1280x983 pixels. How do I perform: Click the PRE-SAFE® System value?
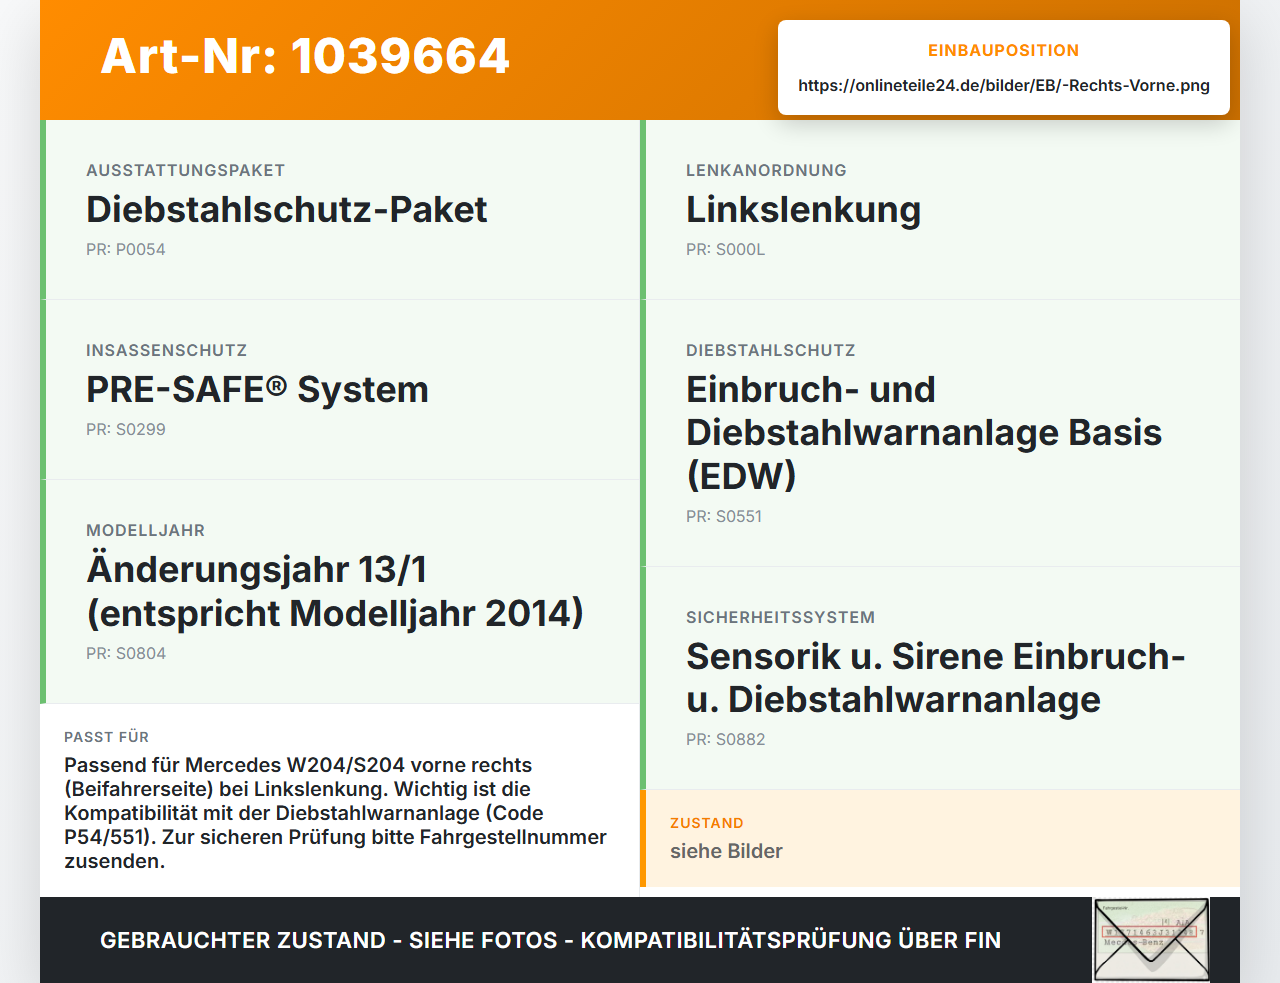point(257,390)
